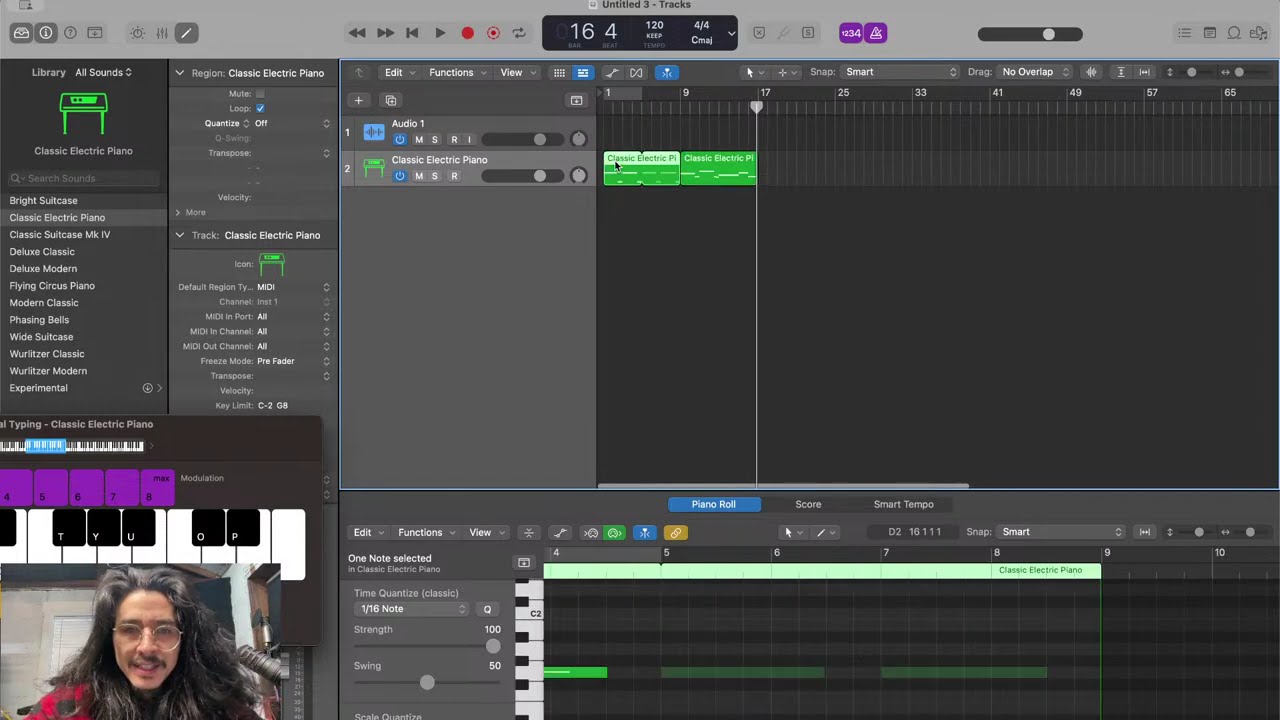Image resolution: width=1280 pixels, height=720 pixels.
Task: Toggle the Inspector button
Action: (x=46, y=33)
